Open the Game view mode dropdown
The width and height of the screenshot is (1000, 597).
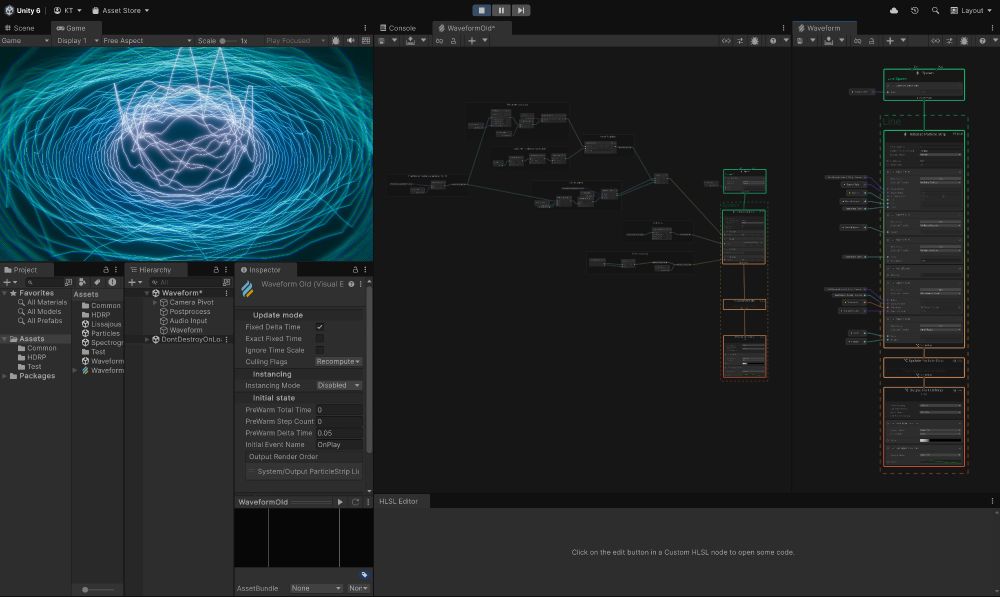[25, 40]
